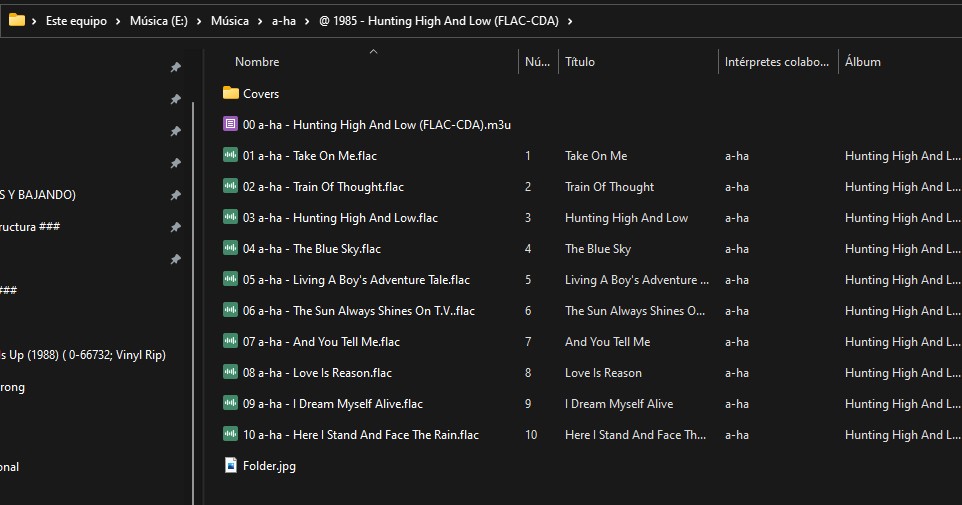Click the 'The Blue Sky' title cell

598,249
